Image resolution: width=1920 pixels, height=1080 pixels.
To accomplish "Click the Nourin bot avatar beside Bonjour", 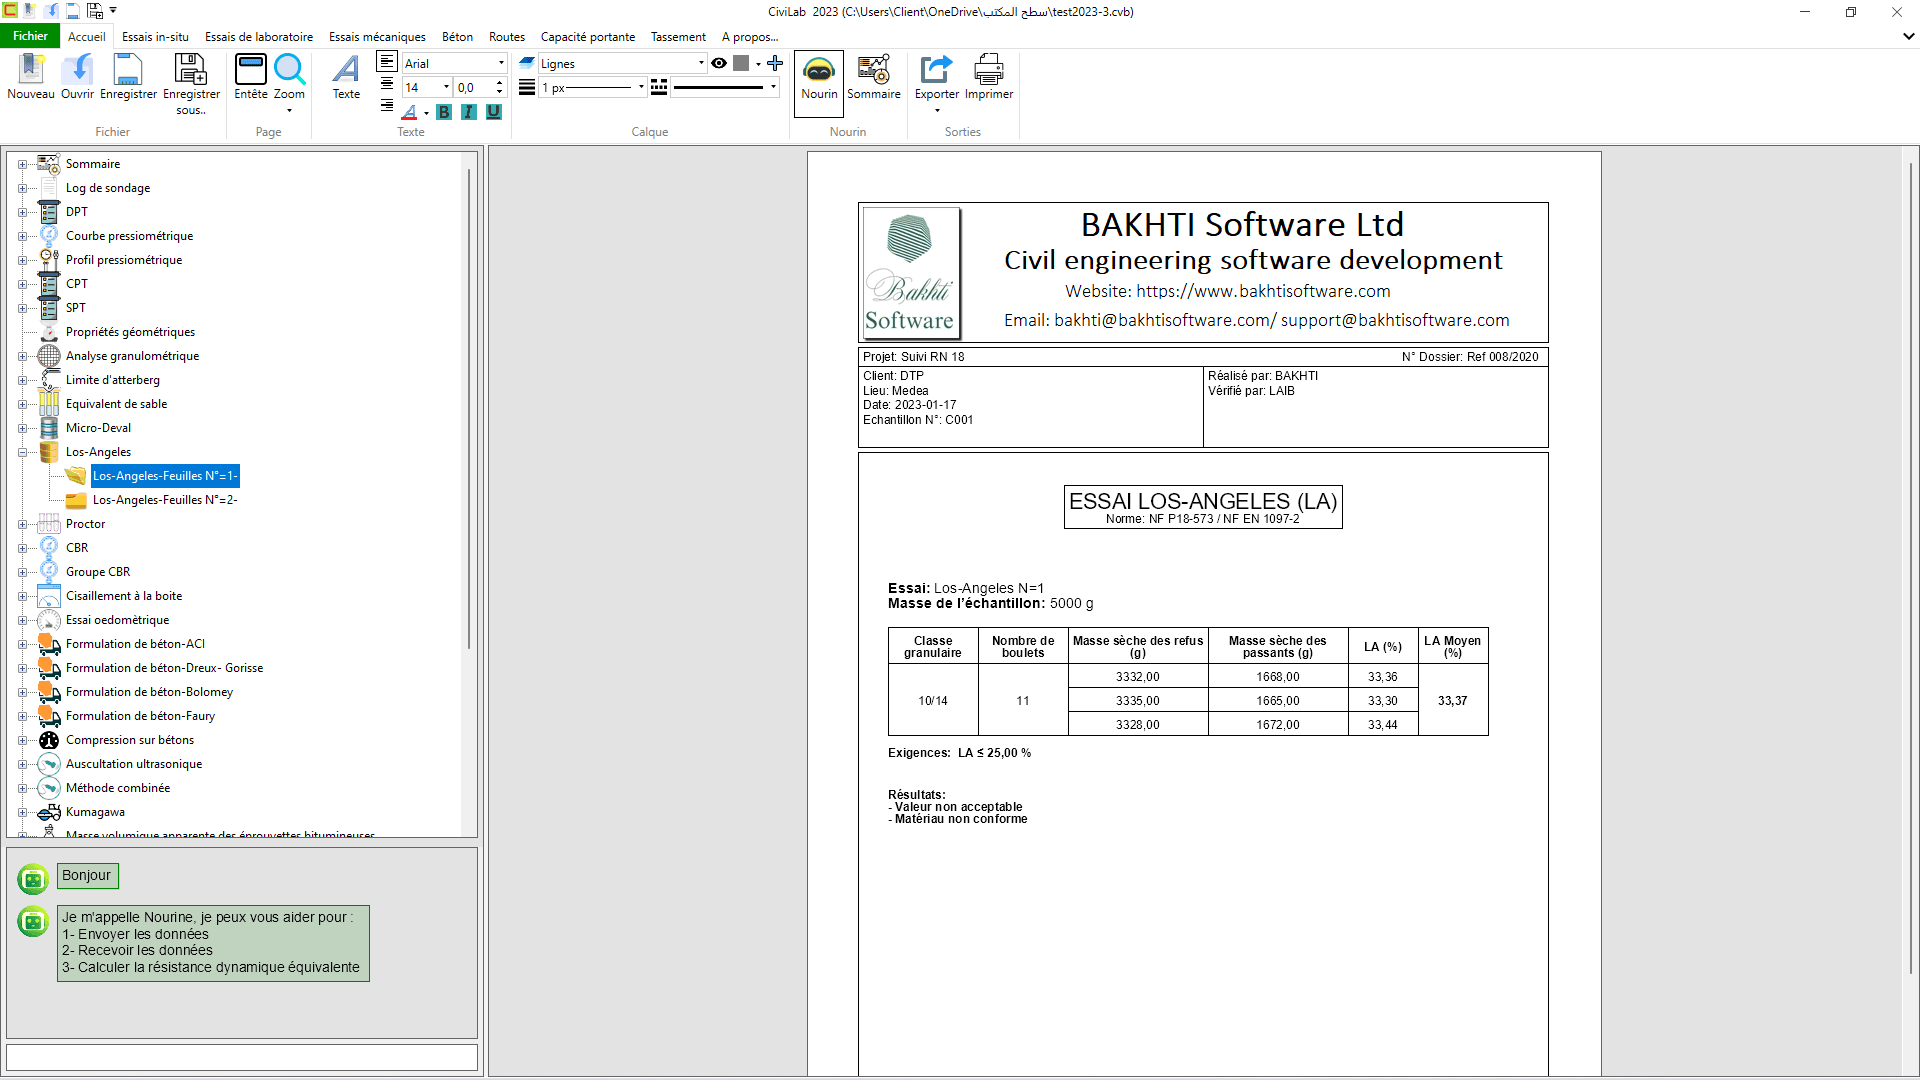I will click(x=33, y=879).
